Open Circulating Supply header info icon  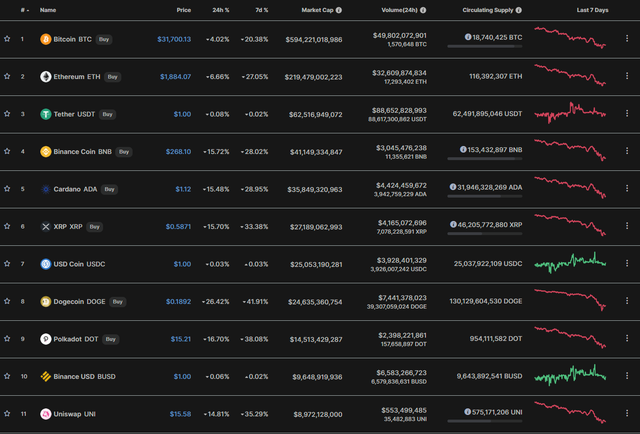pyautogui.click(x=519, y=10)
